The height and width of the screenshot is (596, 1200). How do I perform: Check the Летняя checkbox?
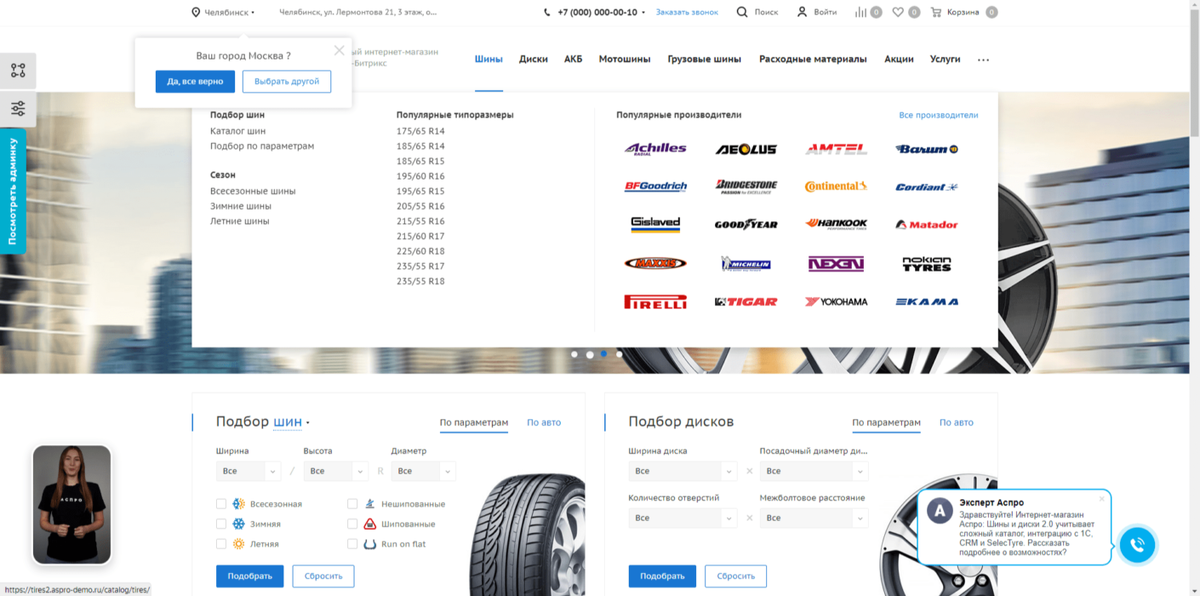pyautogui.click(x=221, y=544)
